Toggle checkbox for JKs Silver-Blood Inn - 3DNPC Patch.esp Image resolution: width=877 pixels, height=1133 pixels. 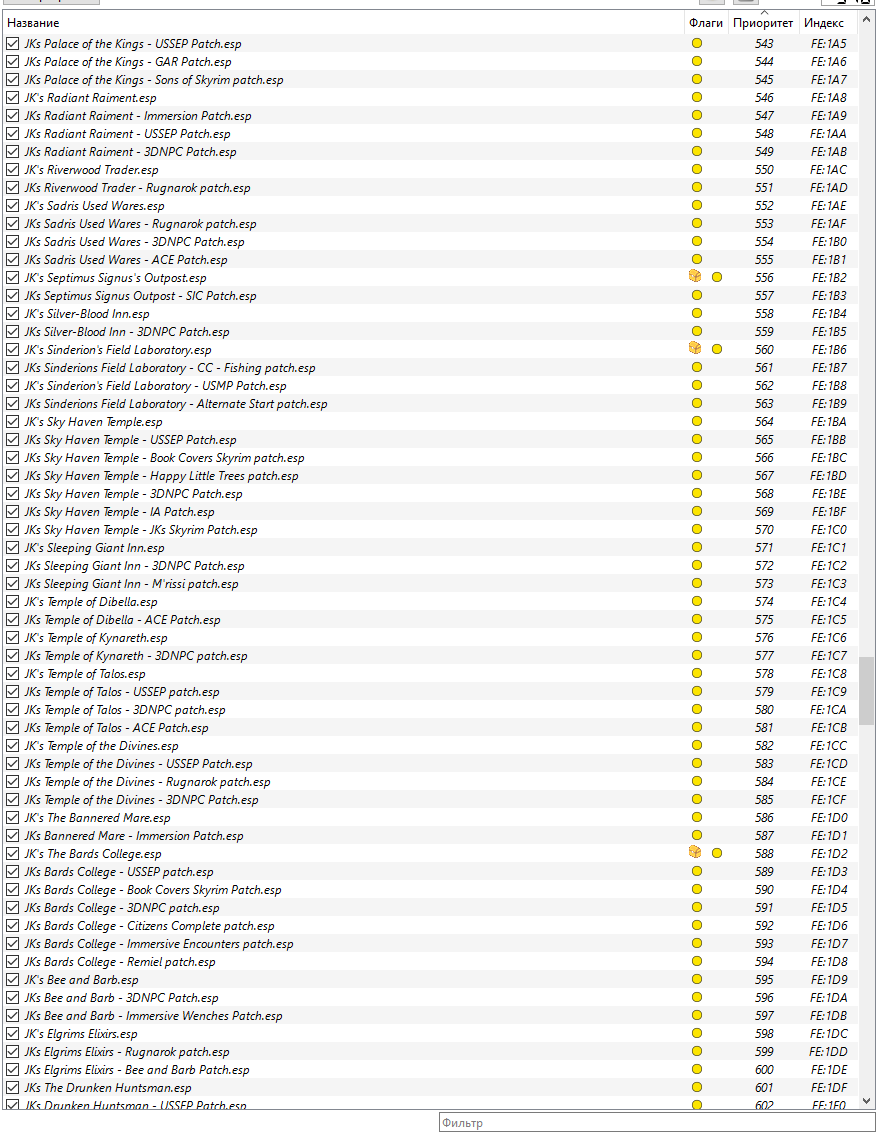pos(12,332)
